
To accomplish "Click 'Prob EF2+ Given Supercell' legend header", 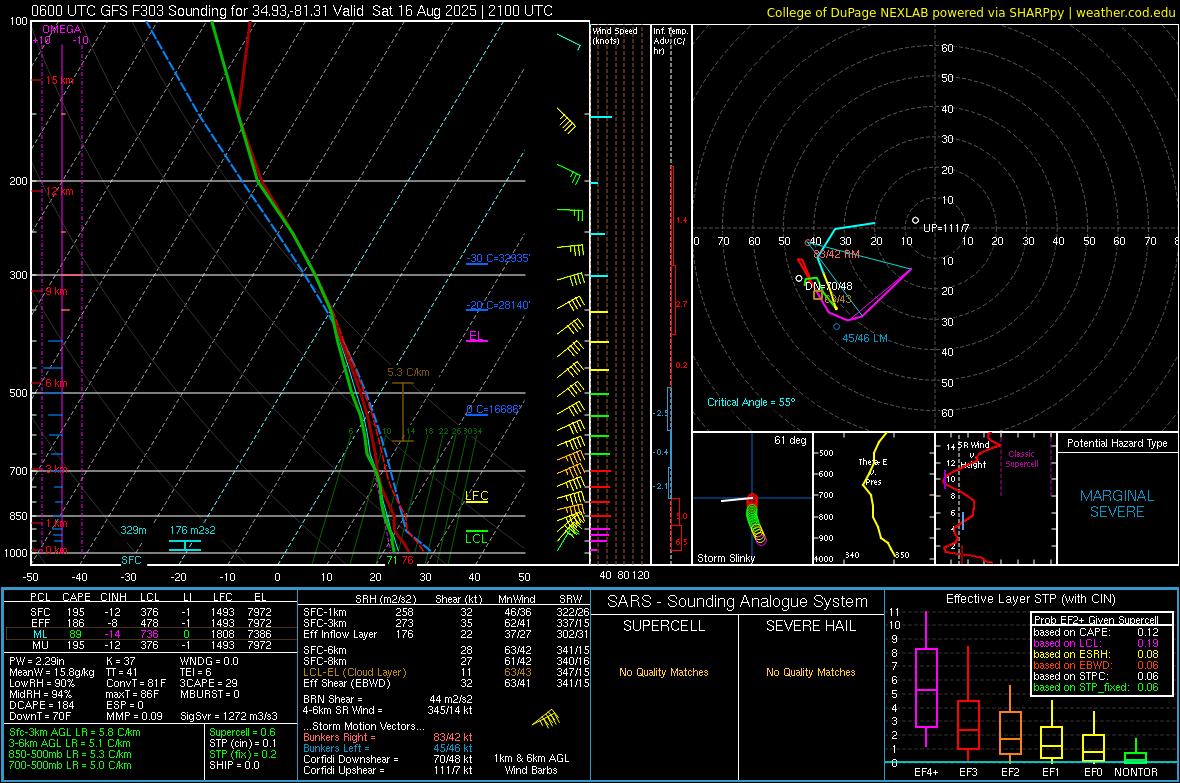I will (x=1096, y=620).
